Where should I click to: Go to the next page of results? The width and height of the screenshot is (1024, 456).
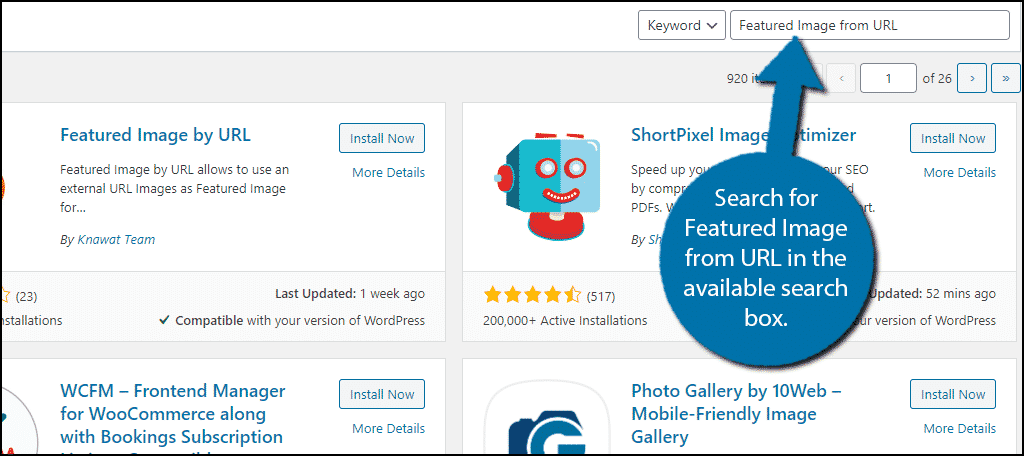pyautogui.click(x=972, y=78)
